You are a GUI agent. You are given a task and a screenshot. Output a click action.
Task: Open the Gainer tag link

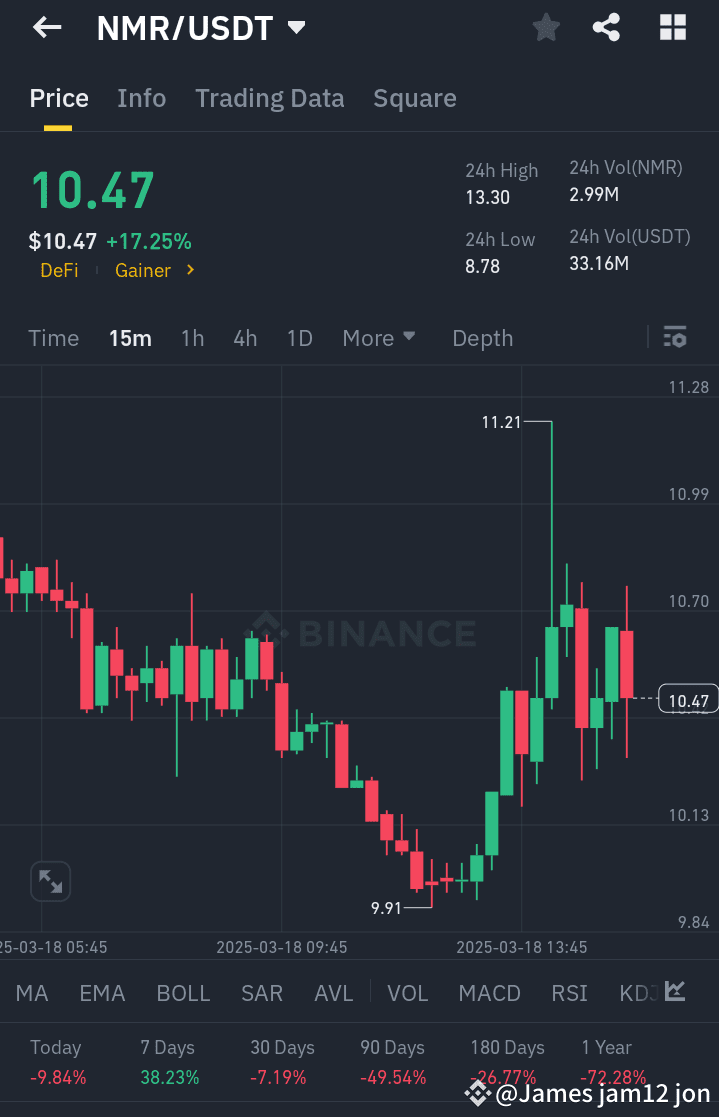pos(143,271)
